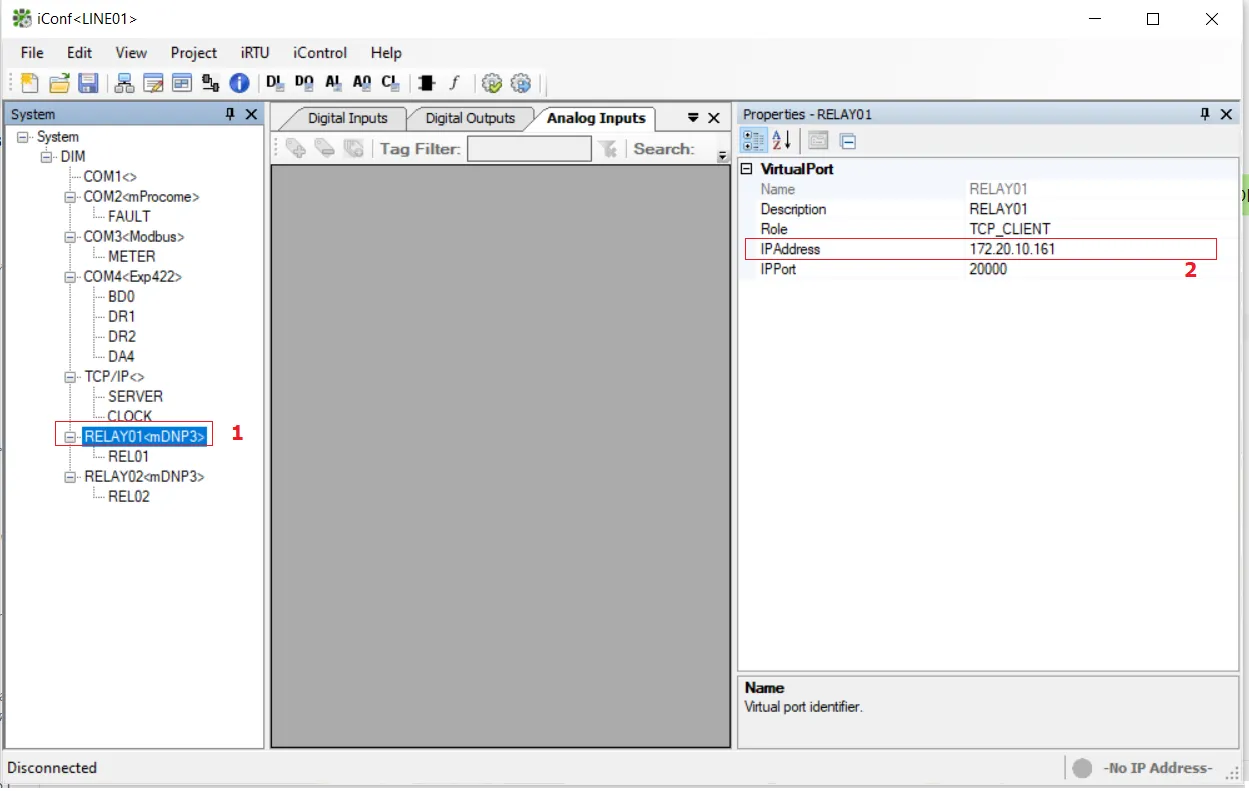1249x791 pixels.
Task: Click the edit form pencil toolbar icon
Action: tap(153, 83)
